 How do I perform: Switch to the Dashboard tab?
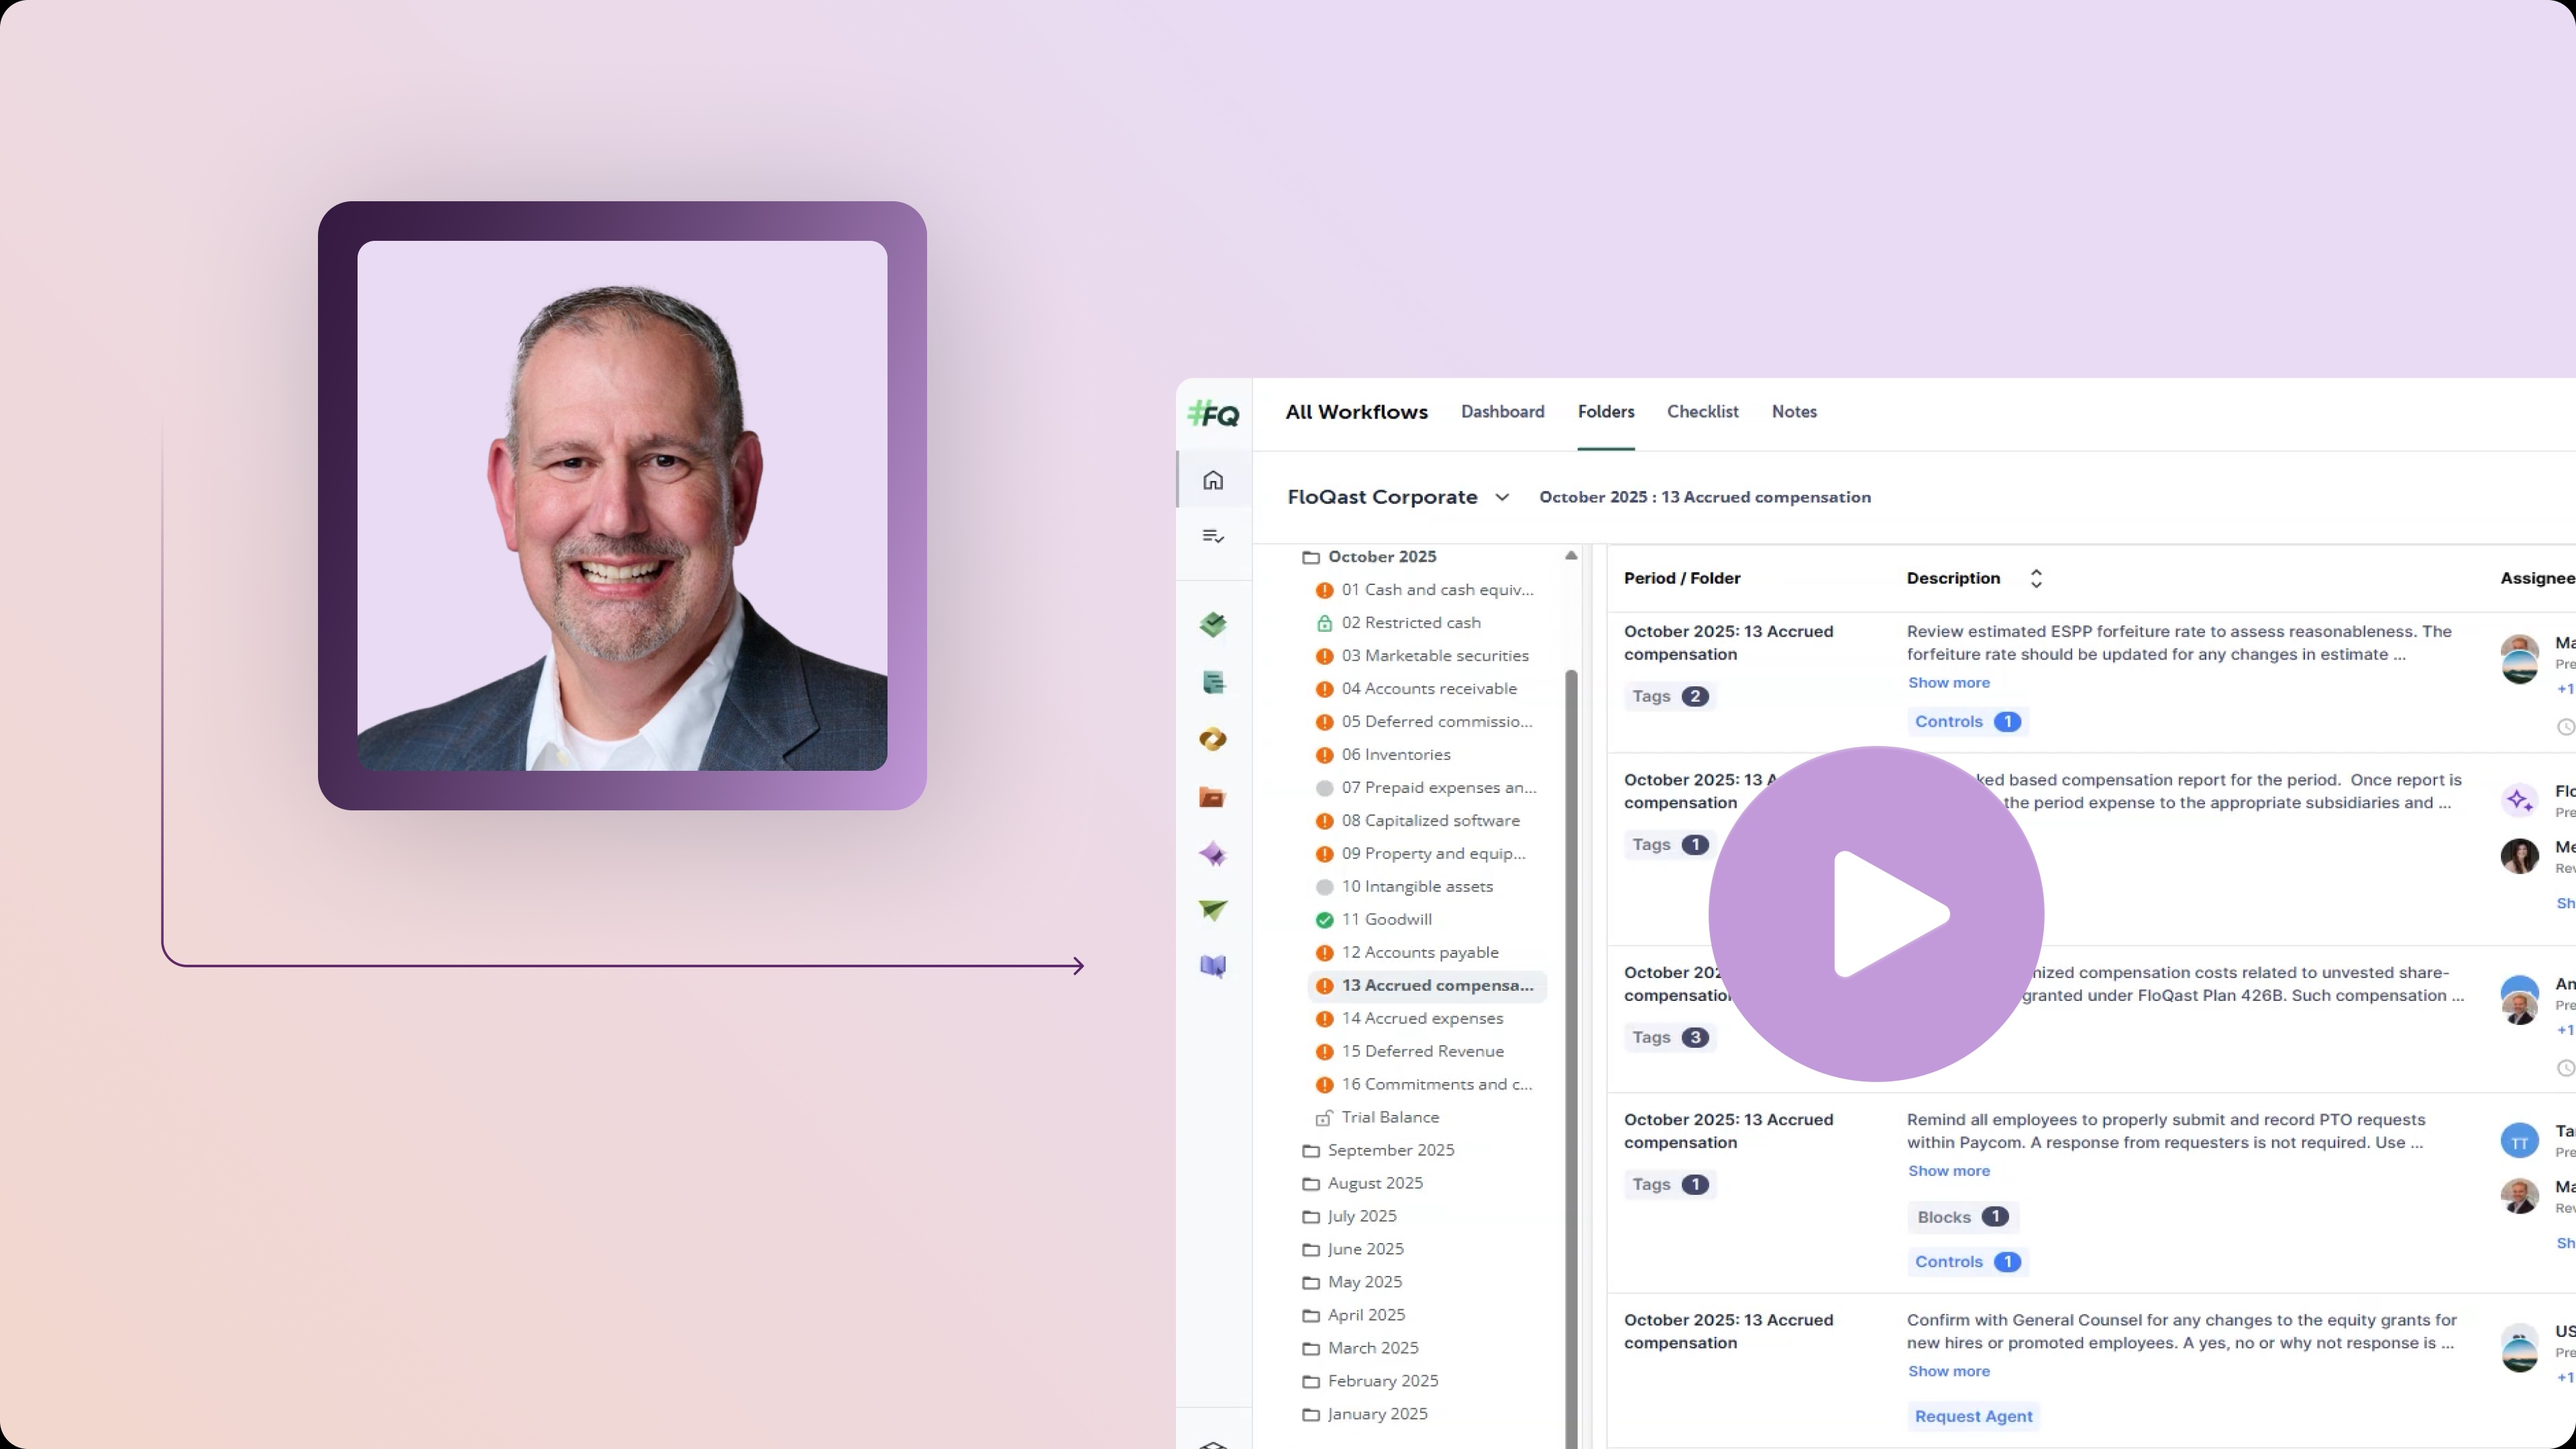[1502, 412]
